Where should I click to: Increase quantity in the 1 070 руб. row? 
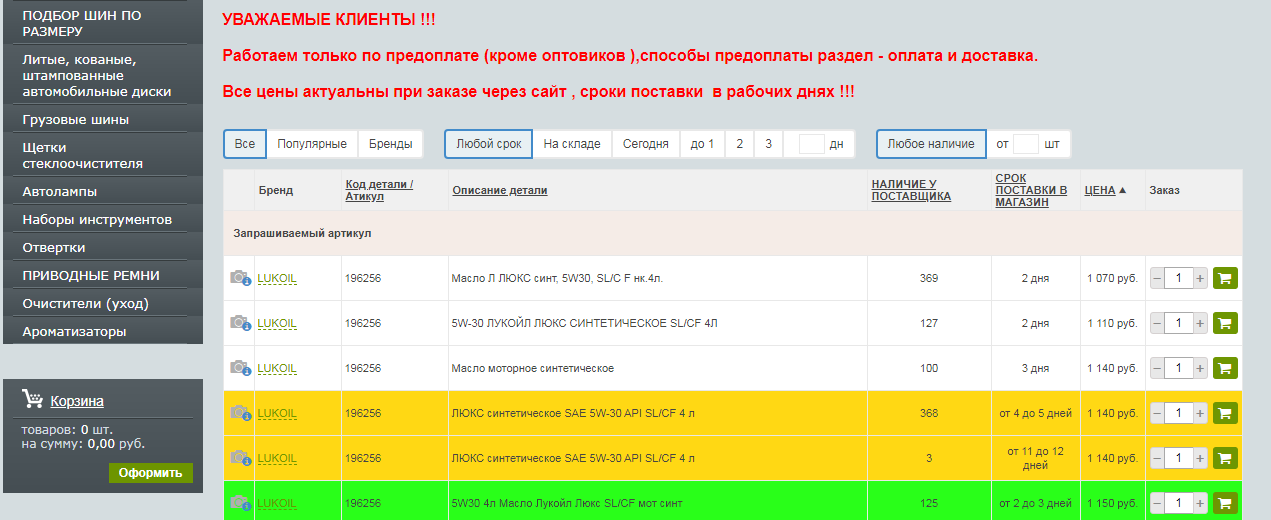coord(1201,278)
